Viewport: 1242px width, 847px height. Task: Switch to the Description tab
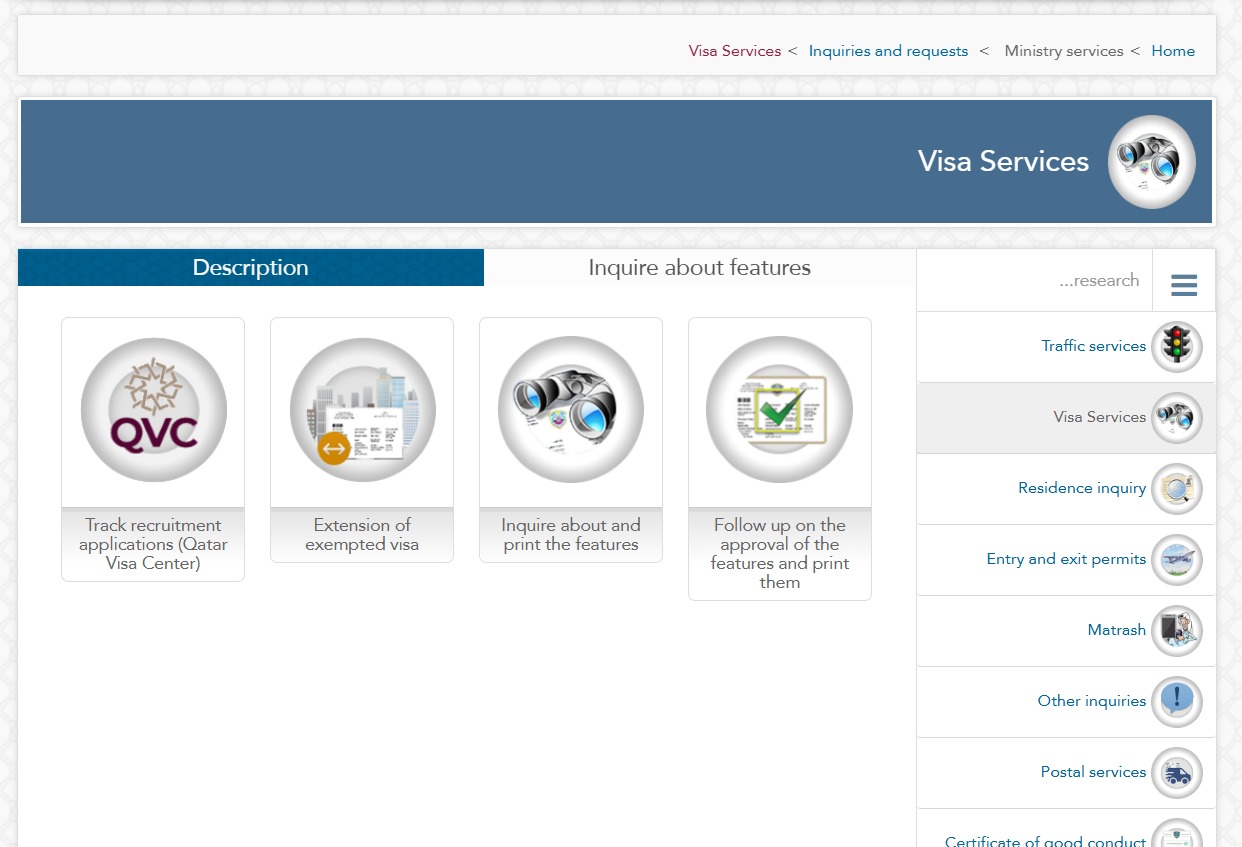251,268
